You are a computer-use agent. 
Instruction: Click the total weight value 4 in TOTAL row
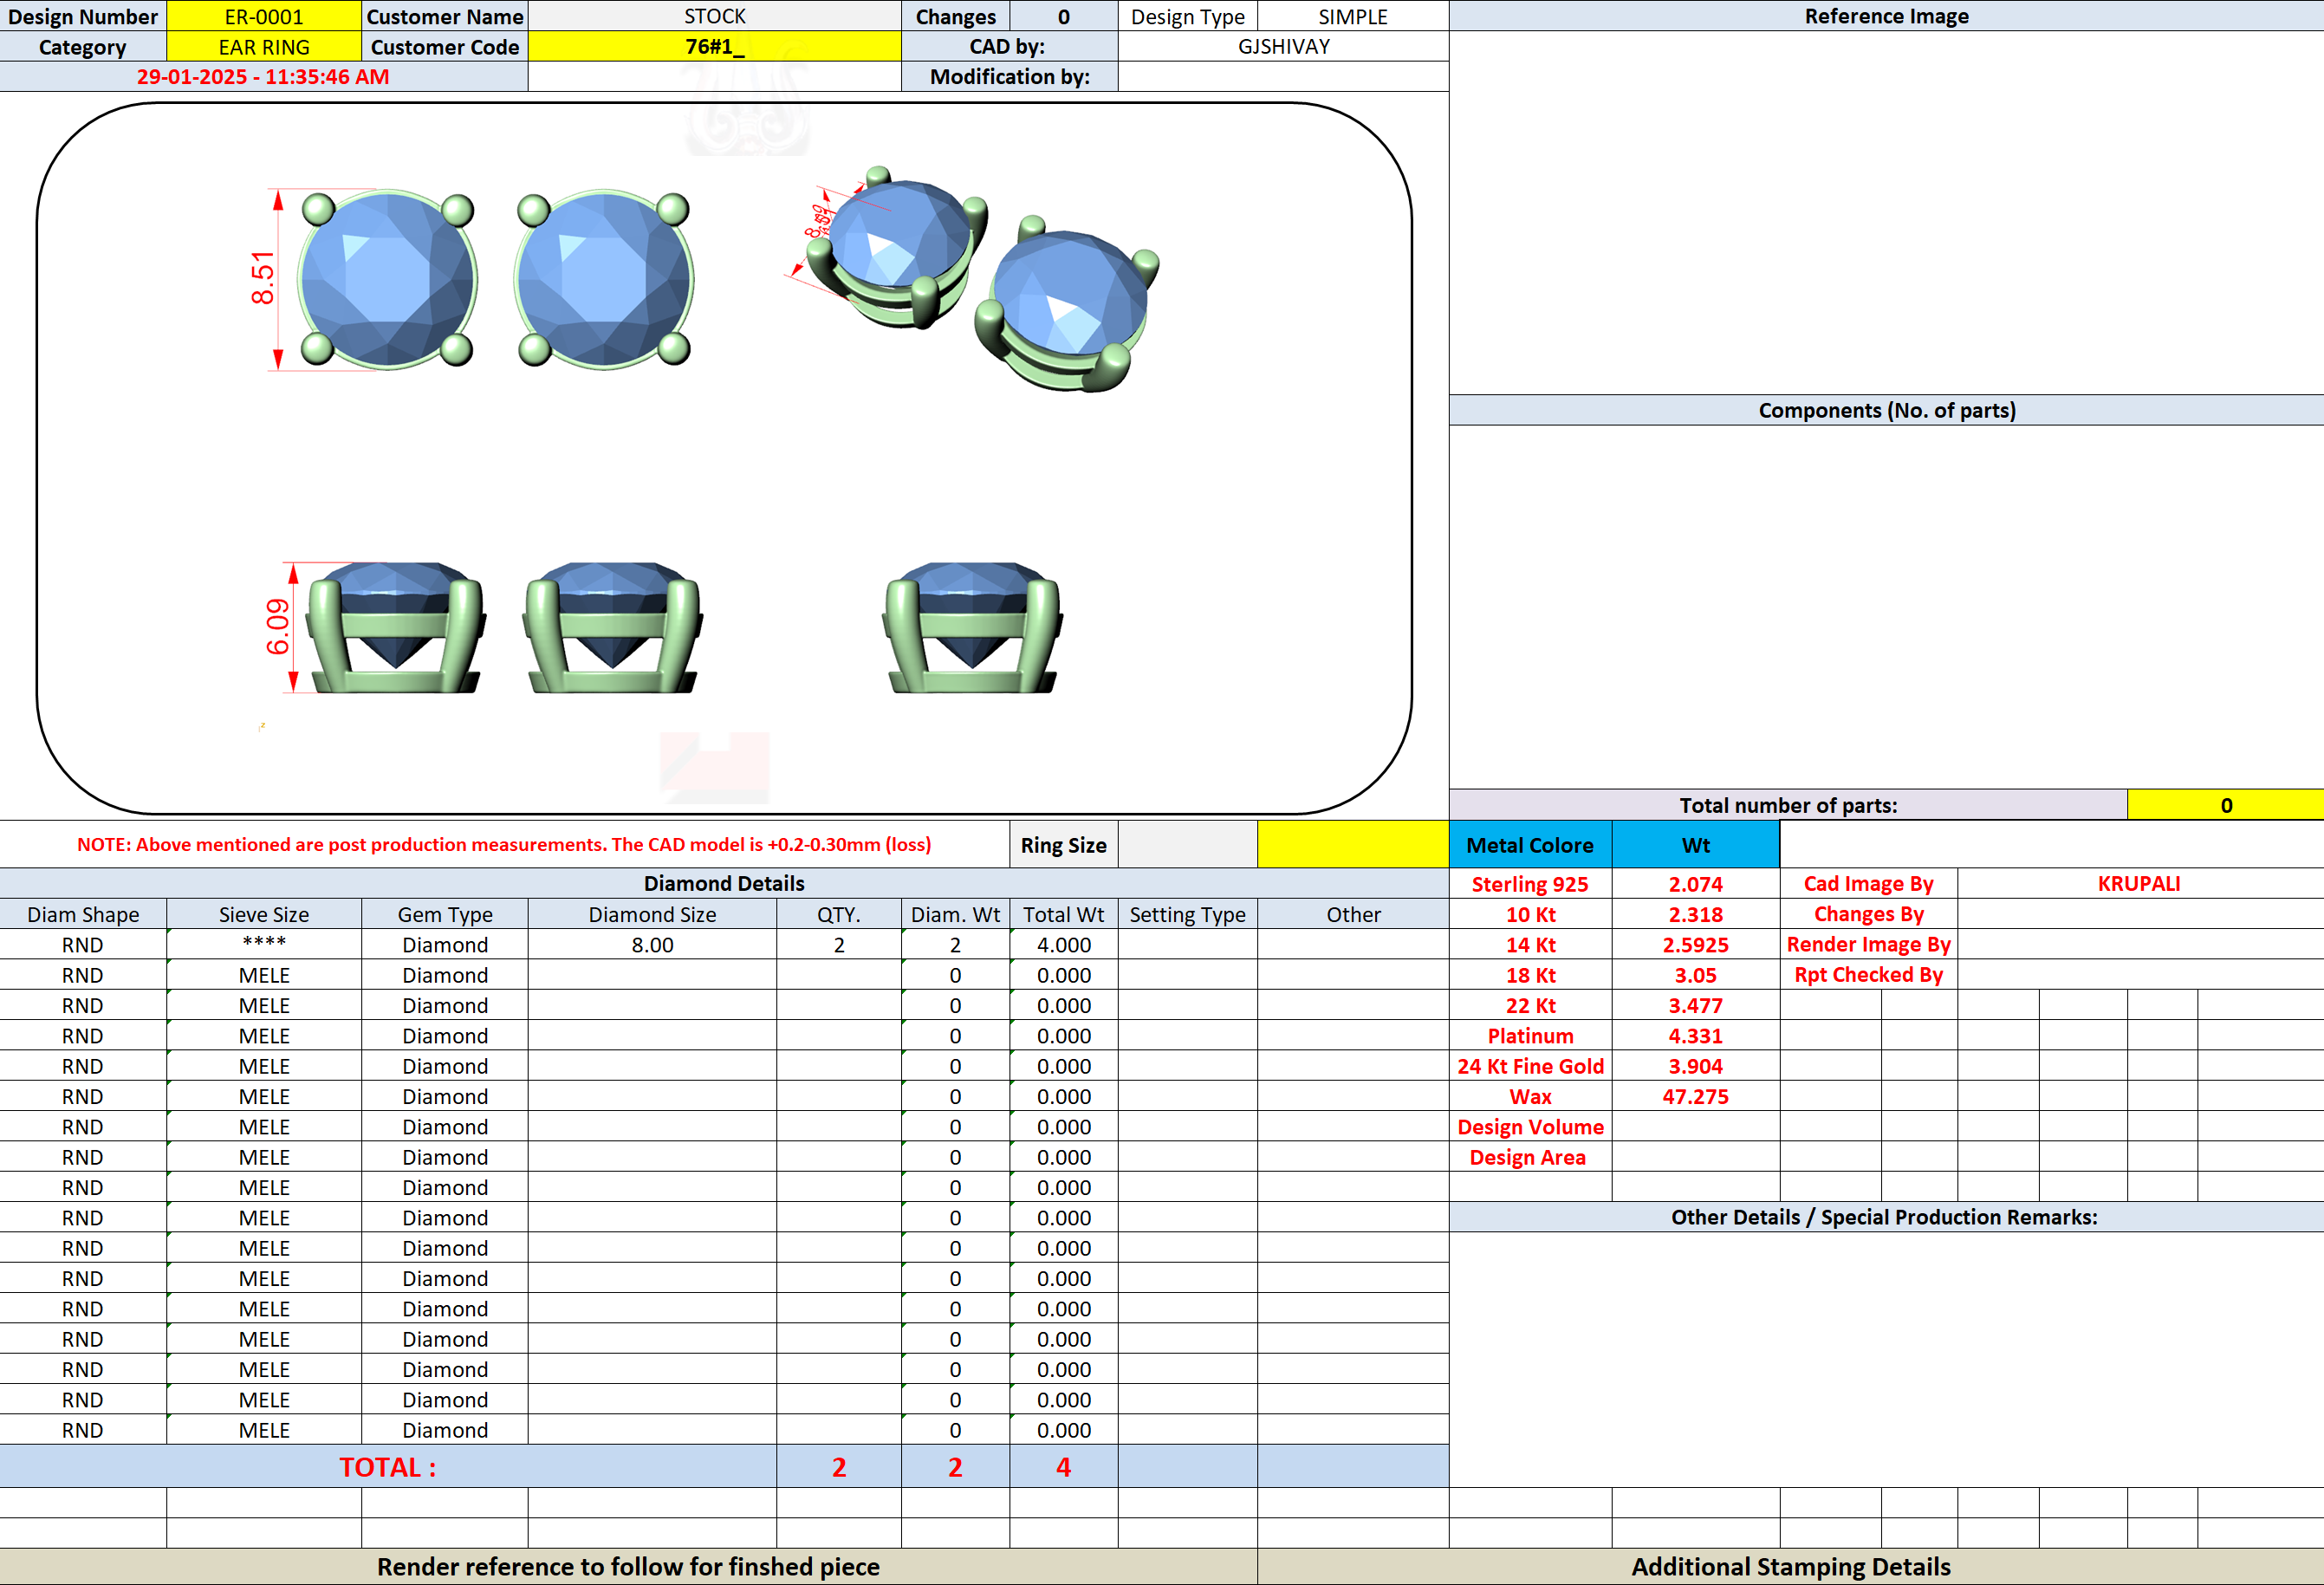(x=1063, y=1467)
